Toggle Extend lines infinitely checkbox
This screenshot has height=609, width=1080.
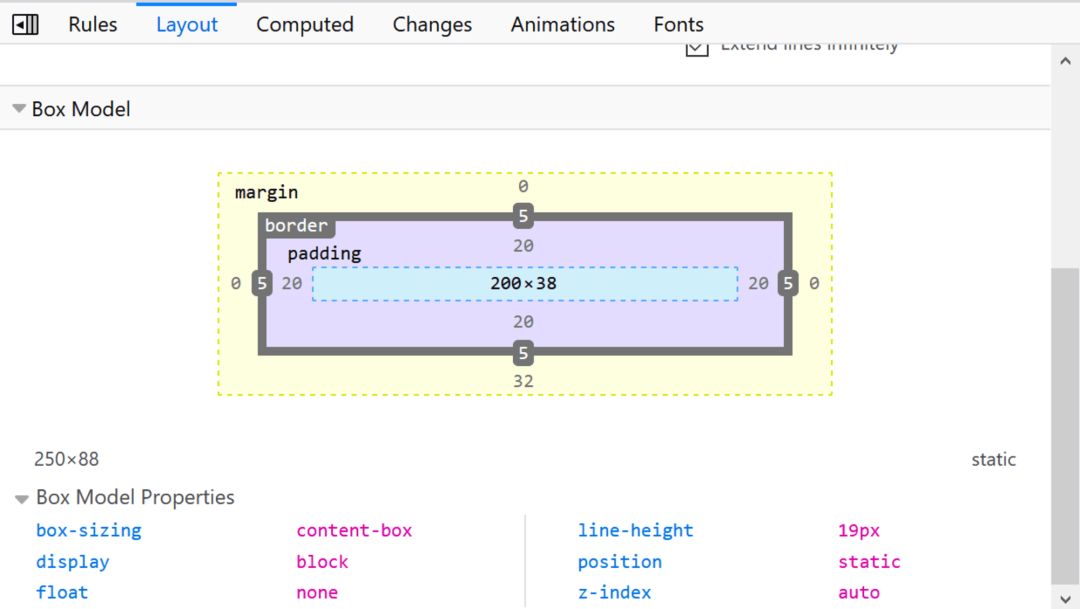pos(697,48)
